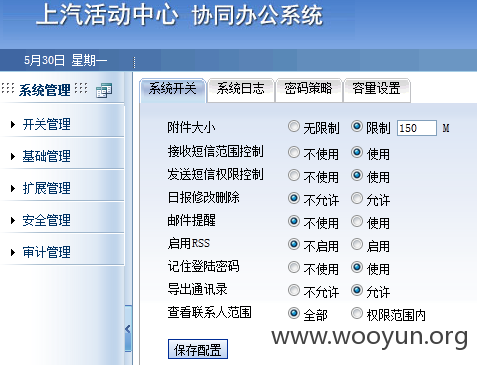Expand the 扩展管理 menu arrow
477x365 pixels.
(x=13, y=188)
